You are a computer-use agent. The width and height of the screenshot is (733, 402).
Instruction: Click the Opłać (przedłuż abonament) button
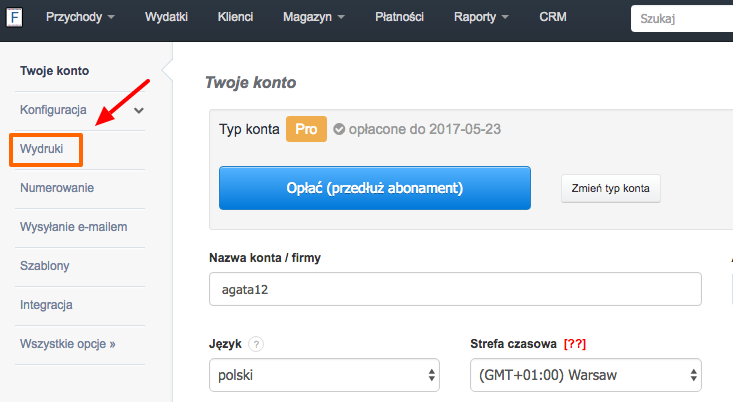click(374, 188)
